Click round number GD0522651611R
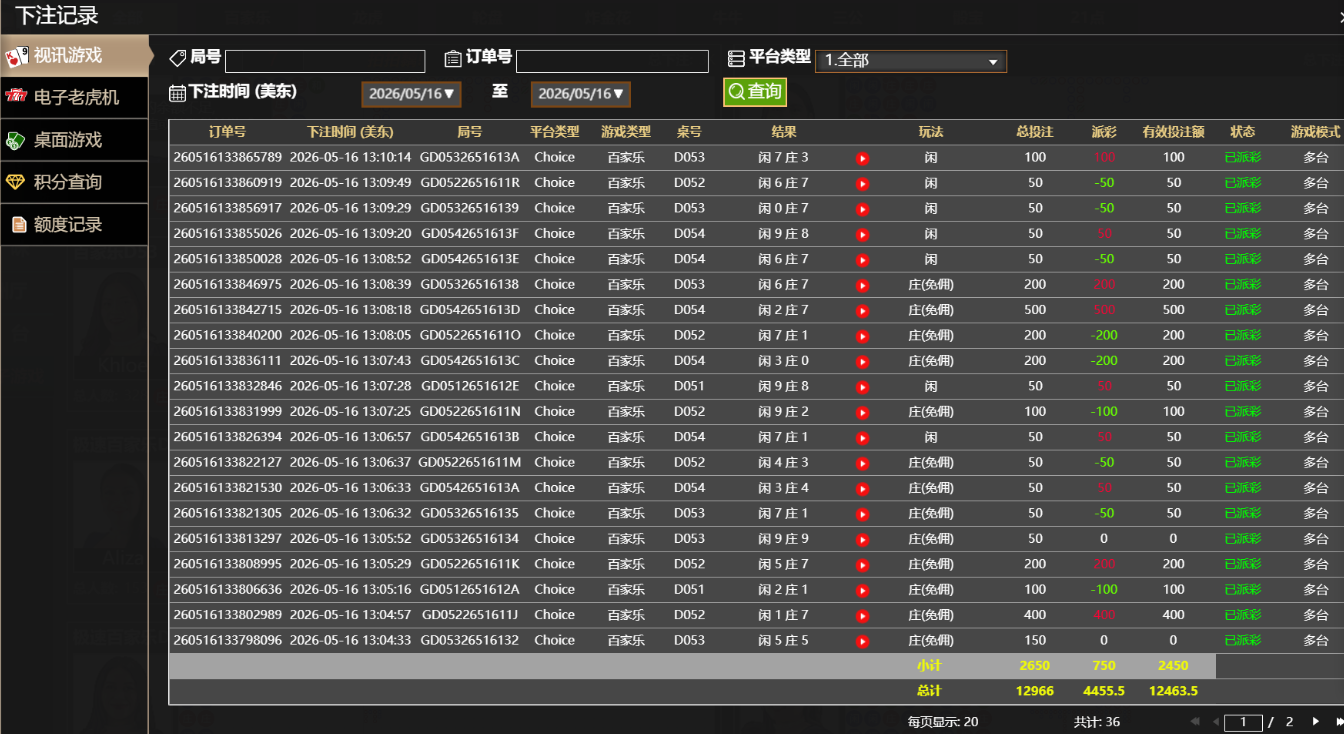1344x734 pixels. pyautogui.click(x=470, y=183)
